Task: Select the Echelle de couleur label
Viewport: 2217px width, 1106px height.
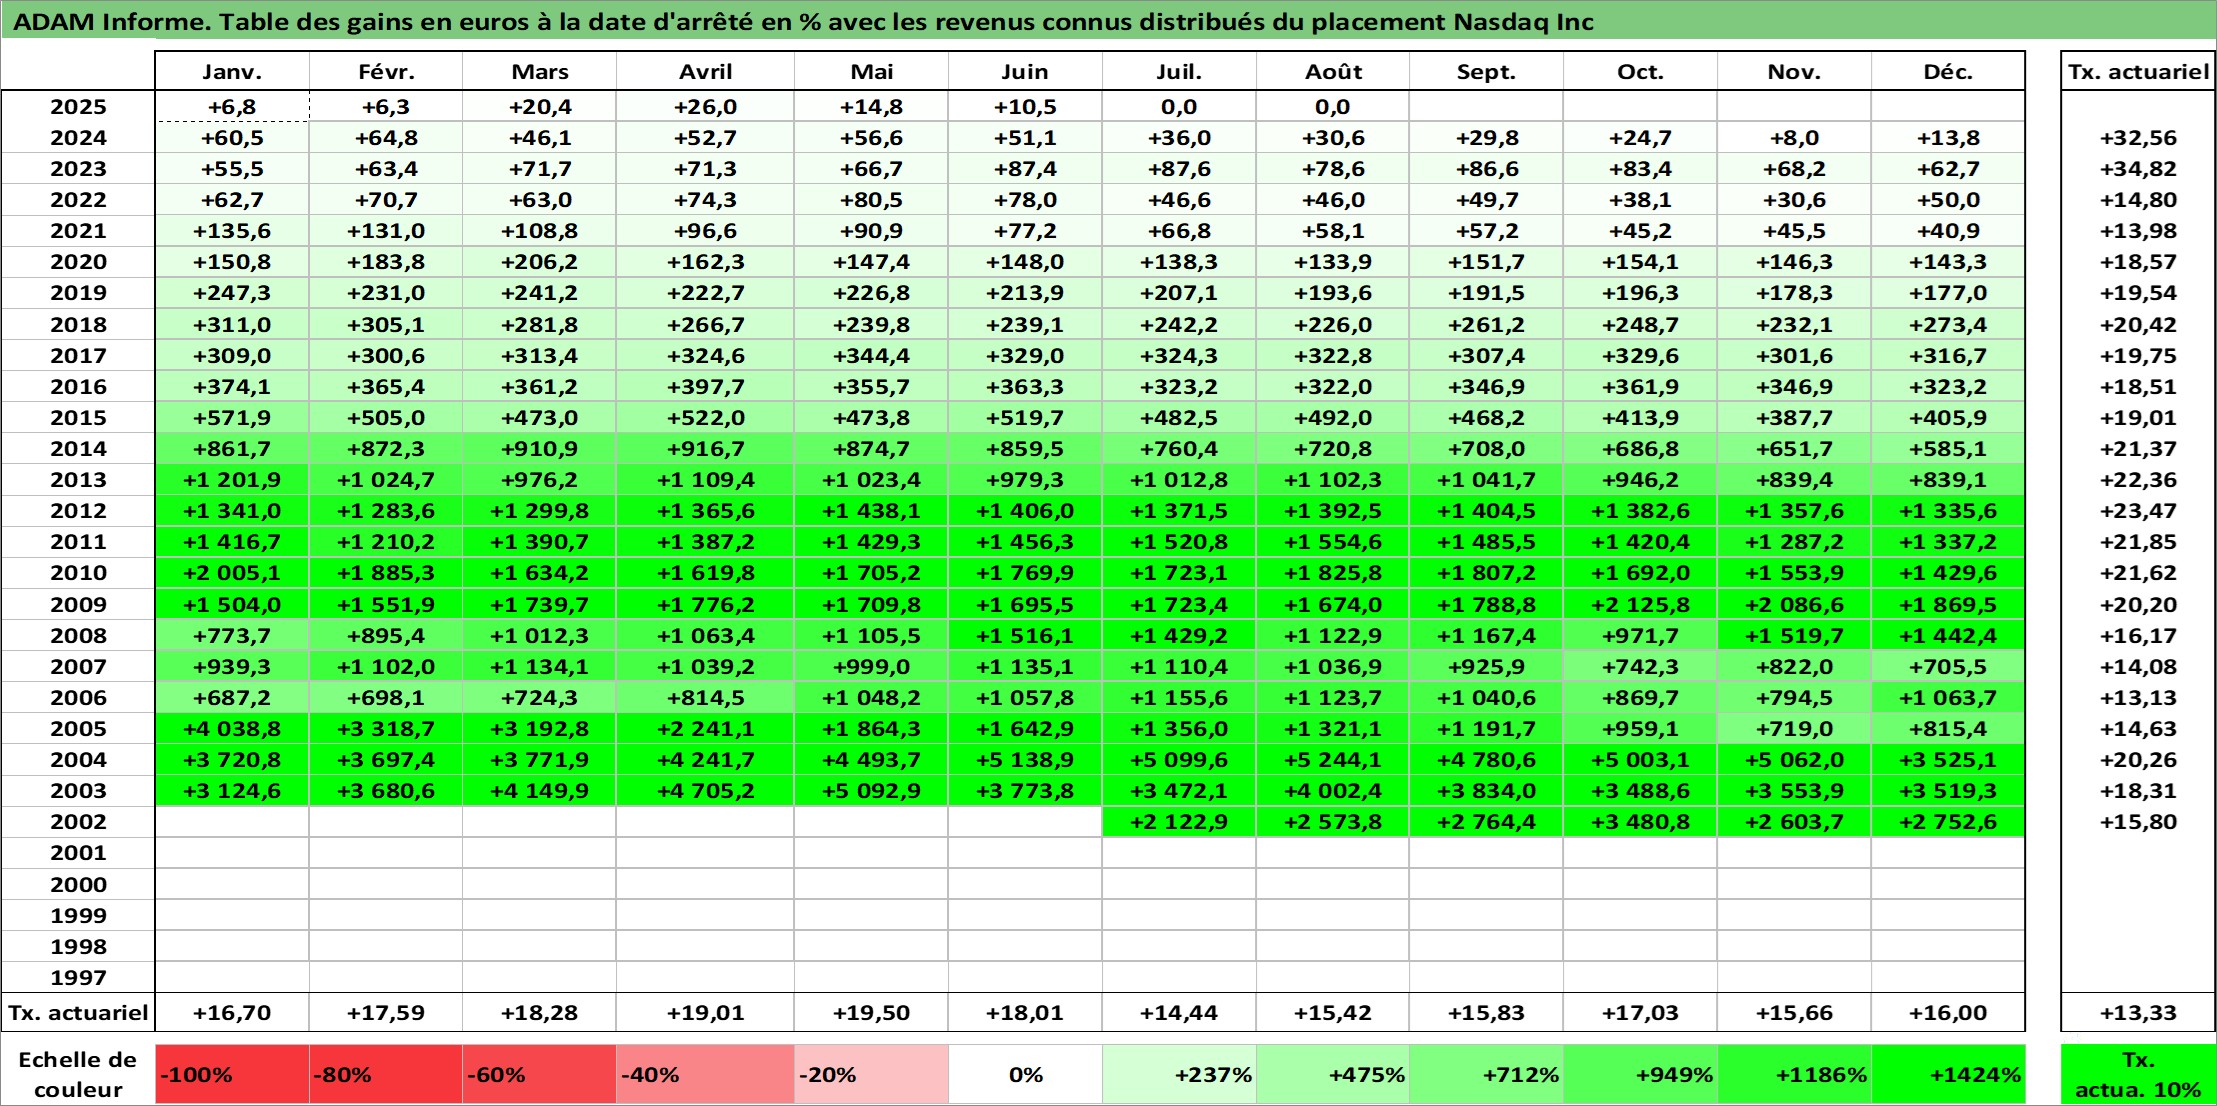Action: pos(78,1075)
